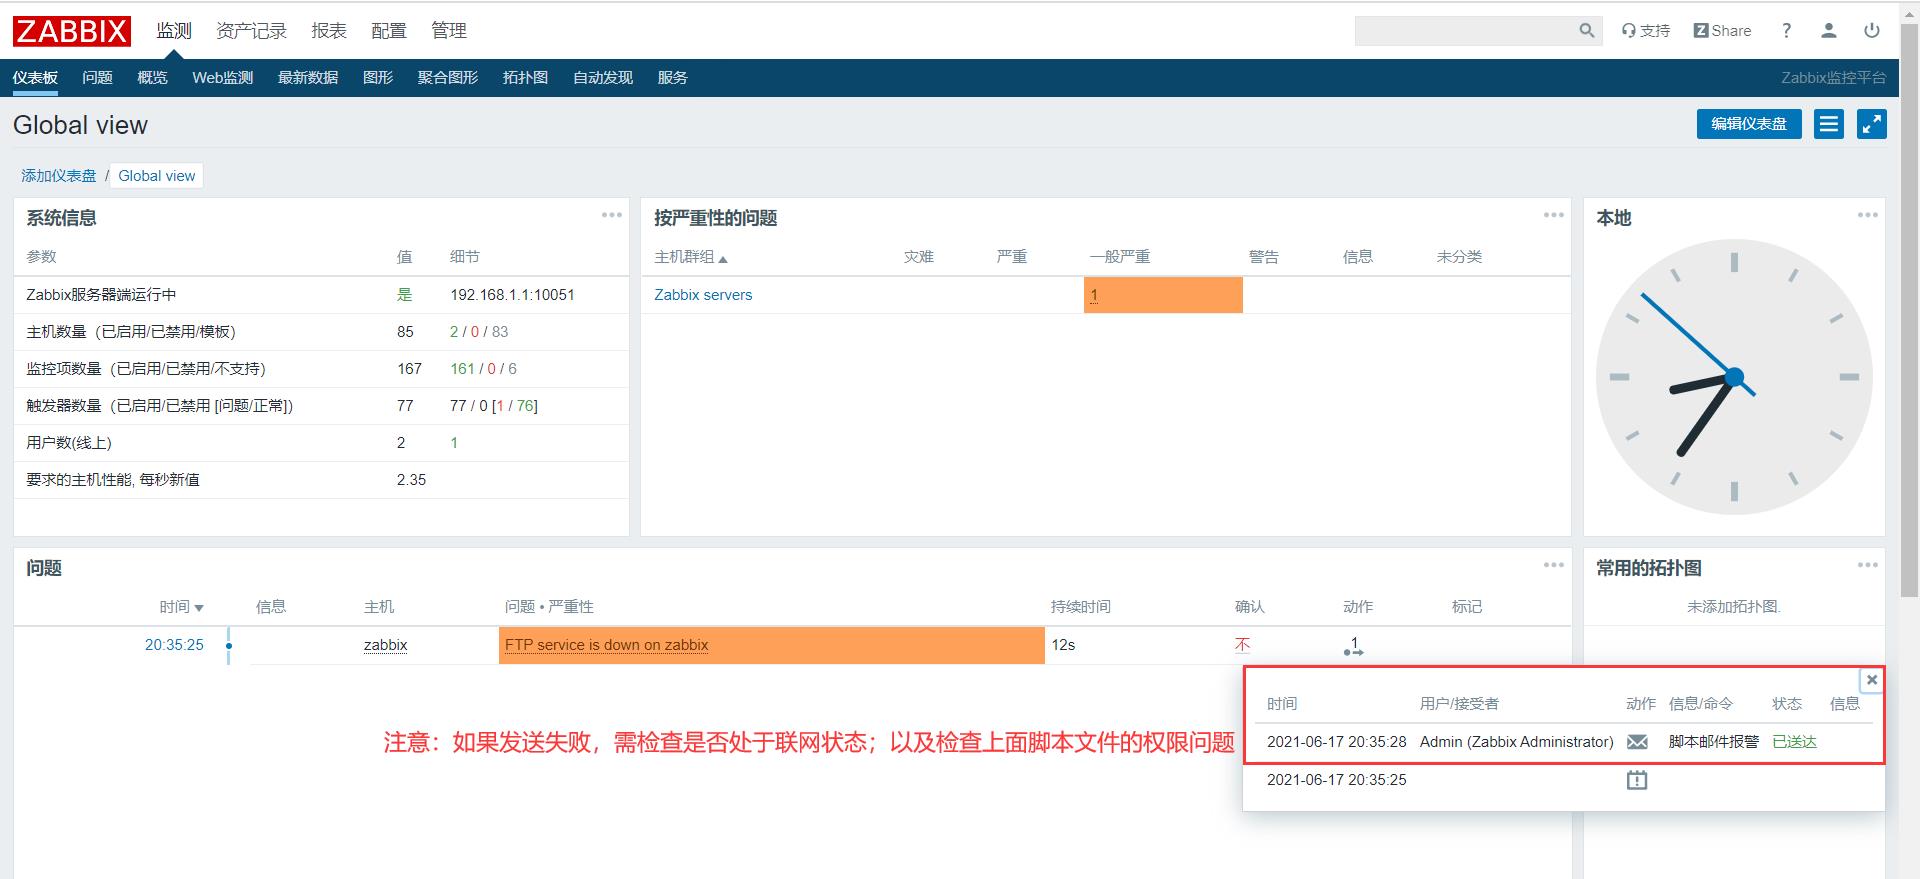Click the actions count icon
Viewport: 1920px width, 879px height.
pos(1354,646)
